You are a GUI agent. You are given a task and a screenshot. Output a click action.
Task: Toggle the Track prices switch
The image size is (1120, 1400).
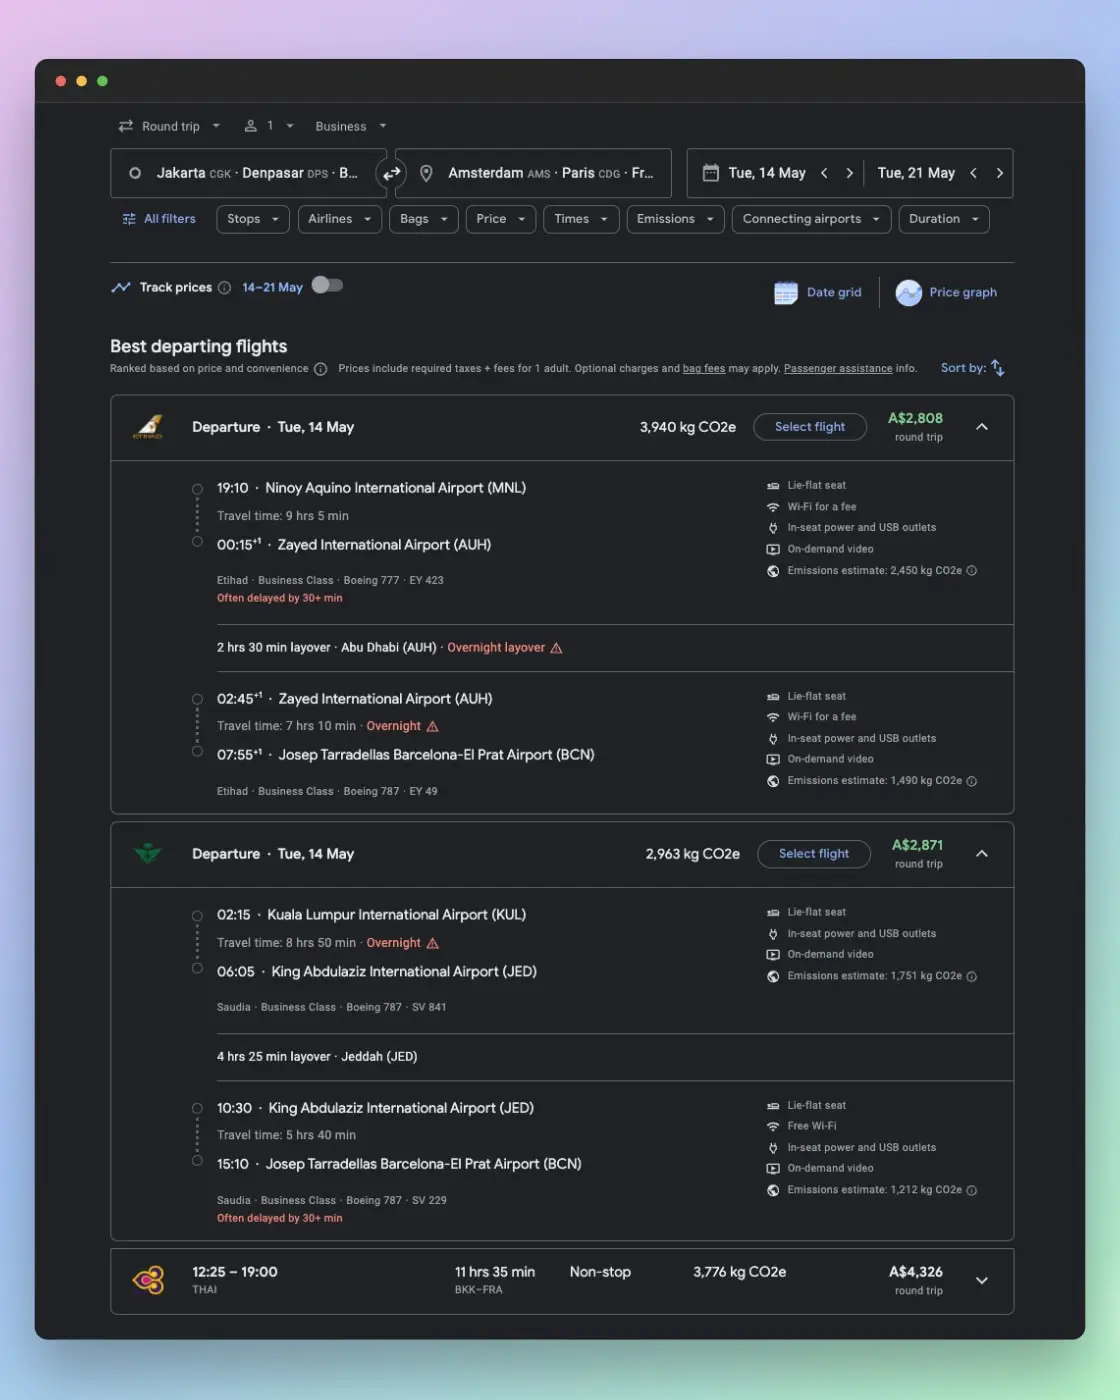[327, 285]
